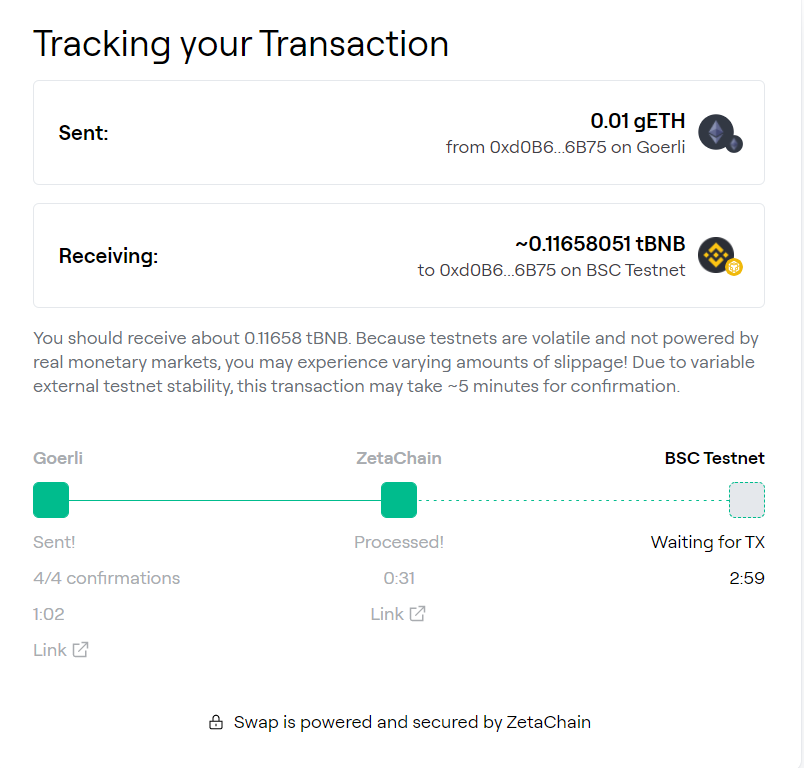
Task: Click the BSC Testnet stage label
Action: click(714, 458)
